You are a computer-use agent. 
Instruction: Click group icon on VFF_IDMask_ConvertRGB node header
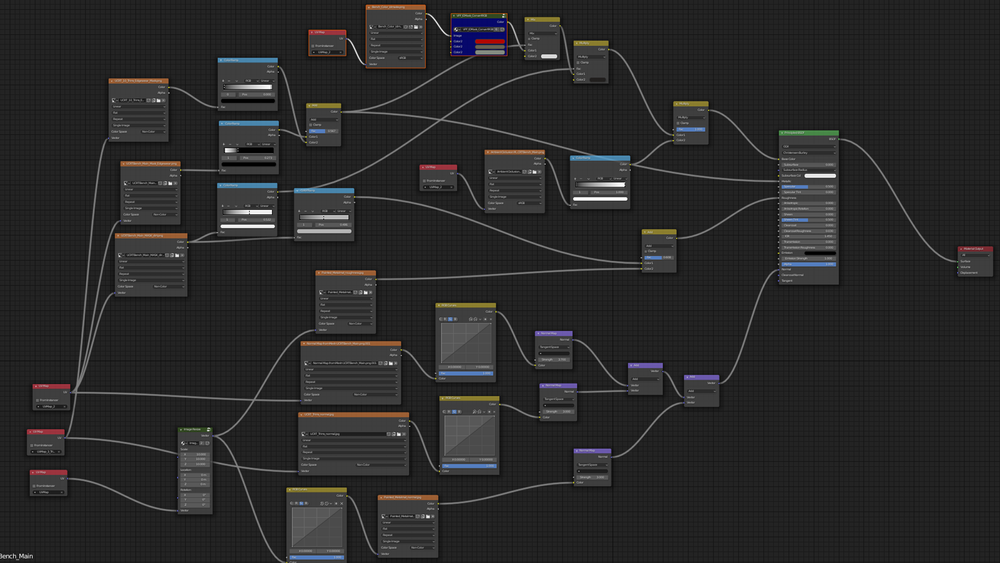tap(503, 16)
